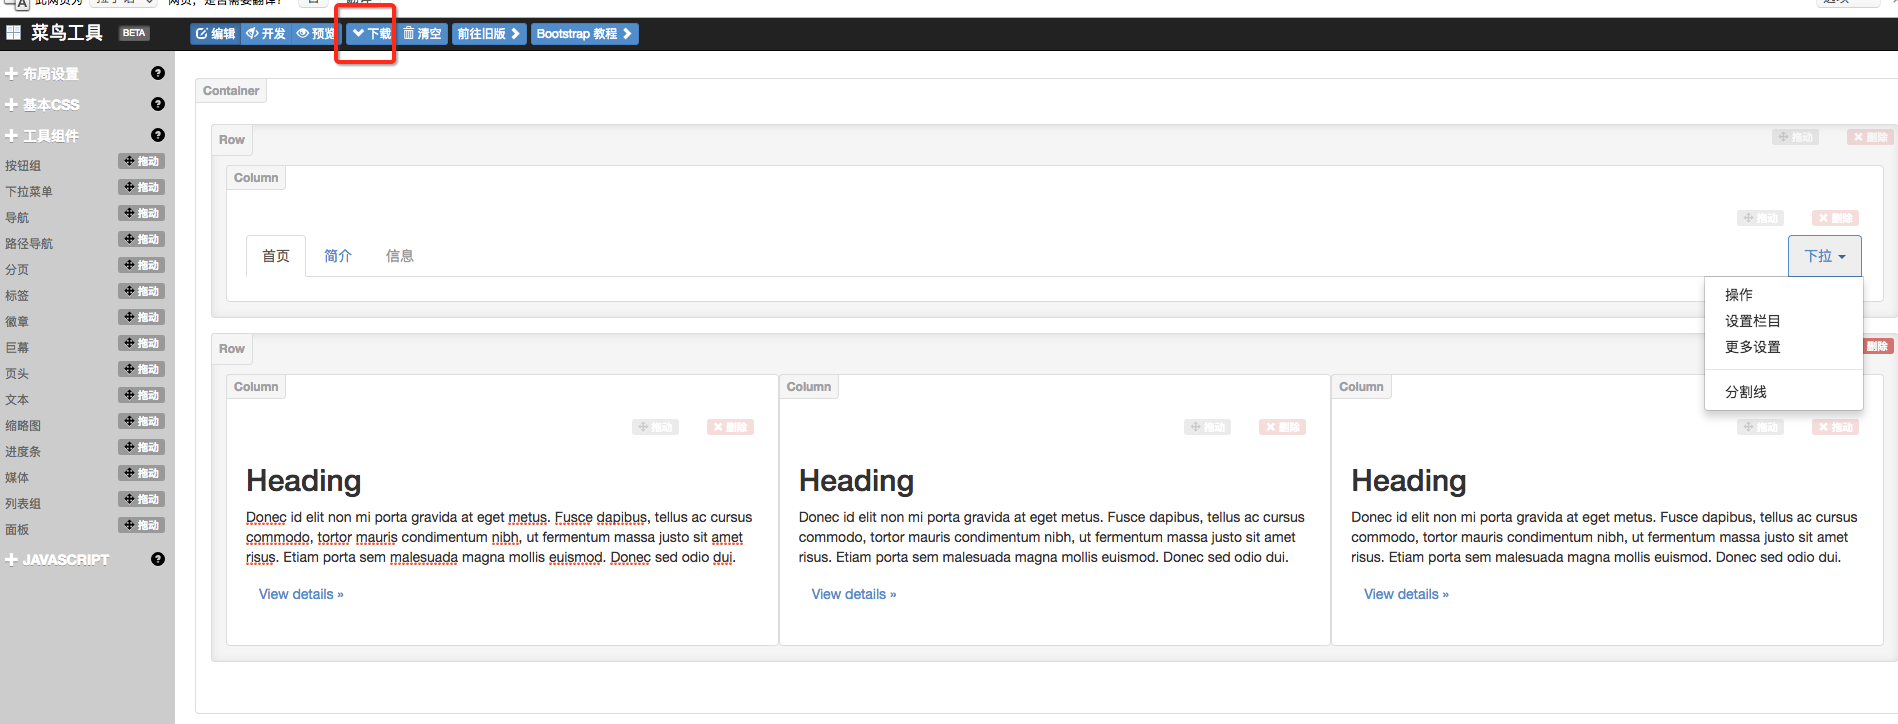The image size is (1898, 724).
Task: Expand the JAVASCRIPT sidebar section
Action: [57, 560]
